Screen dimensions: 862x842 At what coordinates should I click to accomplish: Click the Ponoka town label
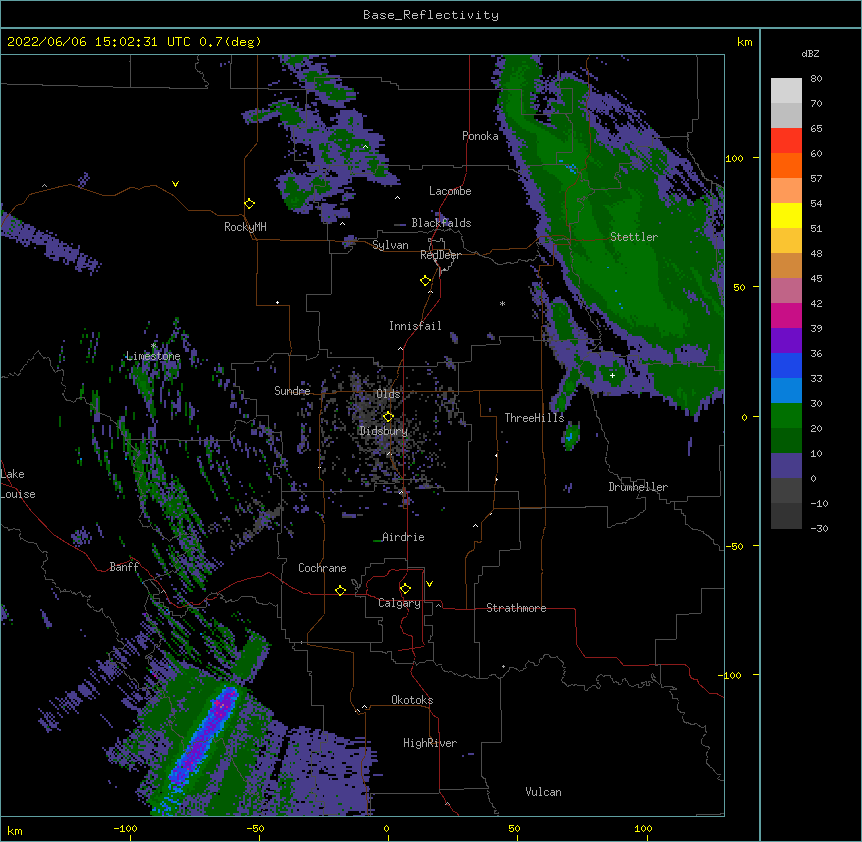[x=480, y=136]
